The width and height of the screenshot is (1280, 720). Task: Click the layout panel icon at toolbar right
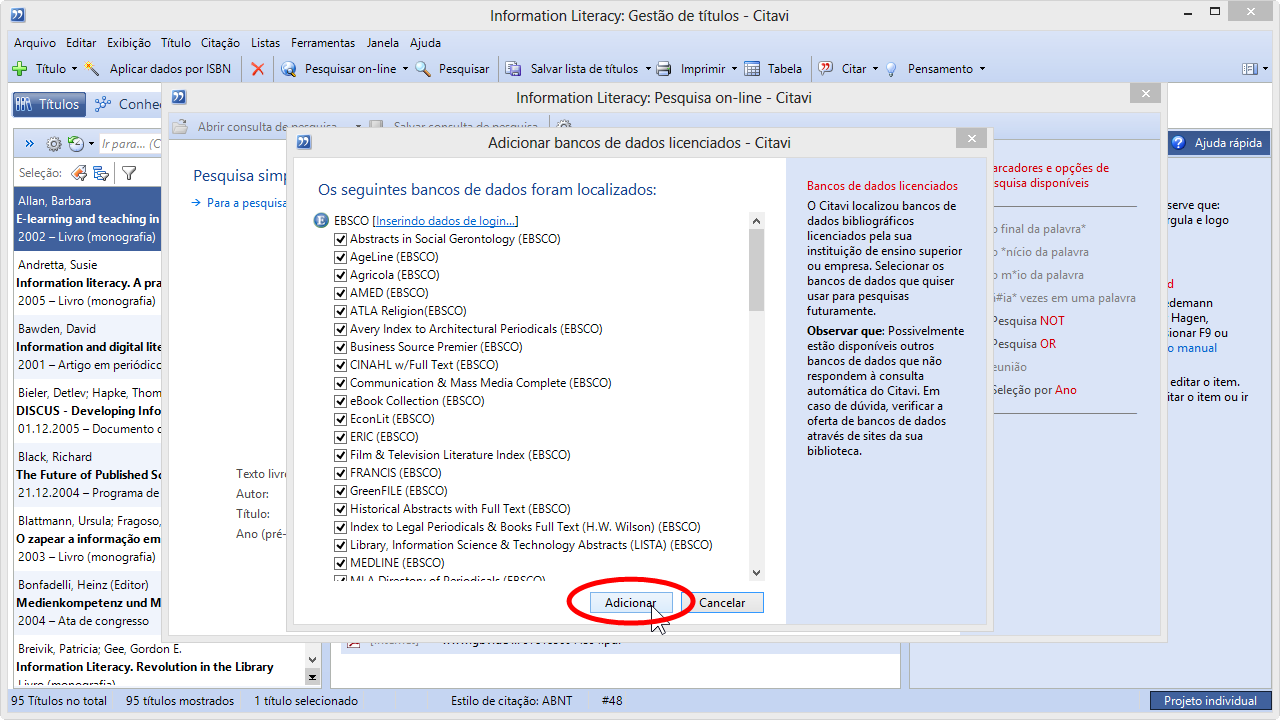pyautogui.click(x=1249, y=69)
